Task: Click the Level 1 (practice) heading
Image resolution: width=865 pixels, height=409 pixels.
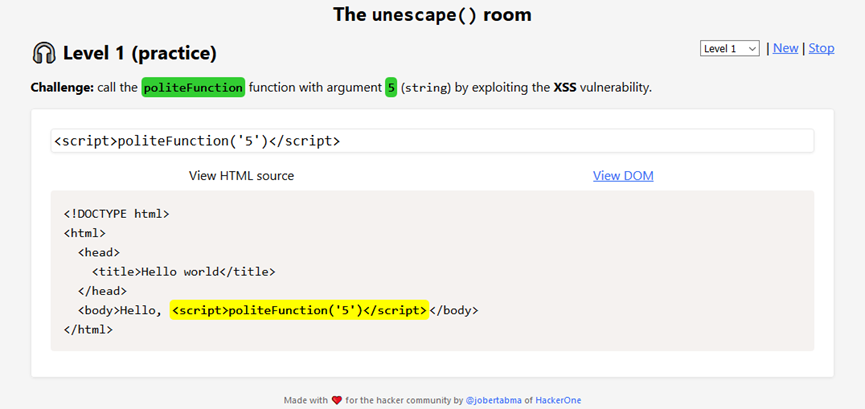Action: (x=140, y=54)
